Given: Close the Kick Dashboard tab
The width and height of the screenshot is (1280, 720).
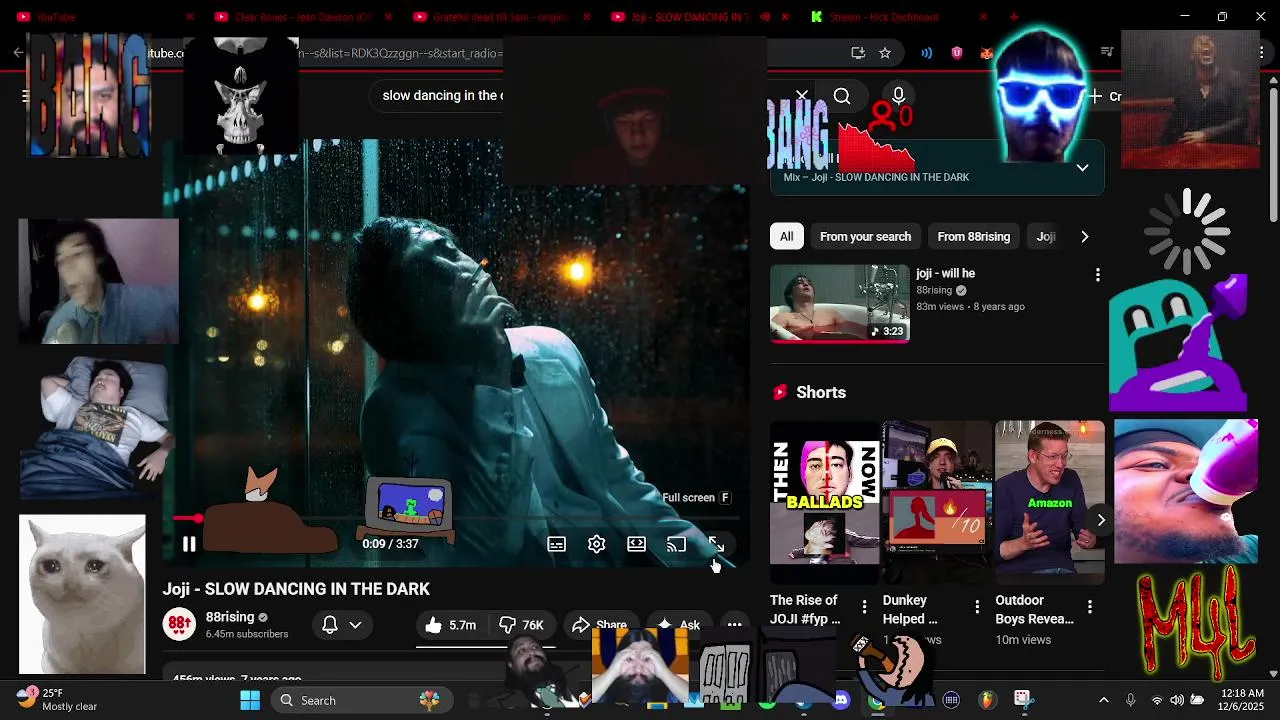Looking at the screenshot, I should click(x=983, y=17).
